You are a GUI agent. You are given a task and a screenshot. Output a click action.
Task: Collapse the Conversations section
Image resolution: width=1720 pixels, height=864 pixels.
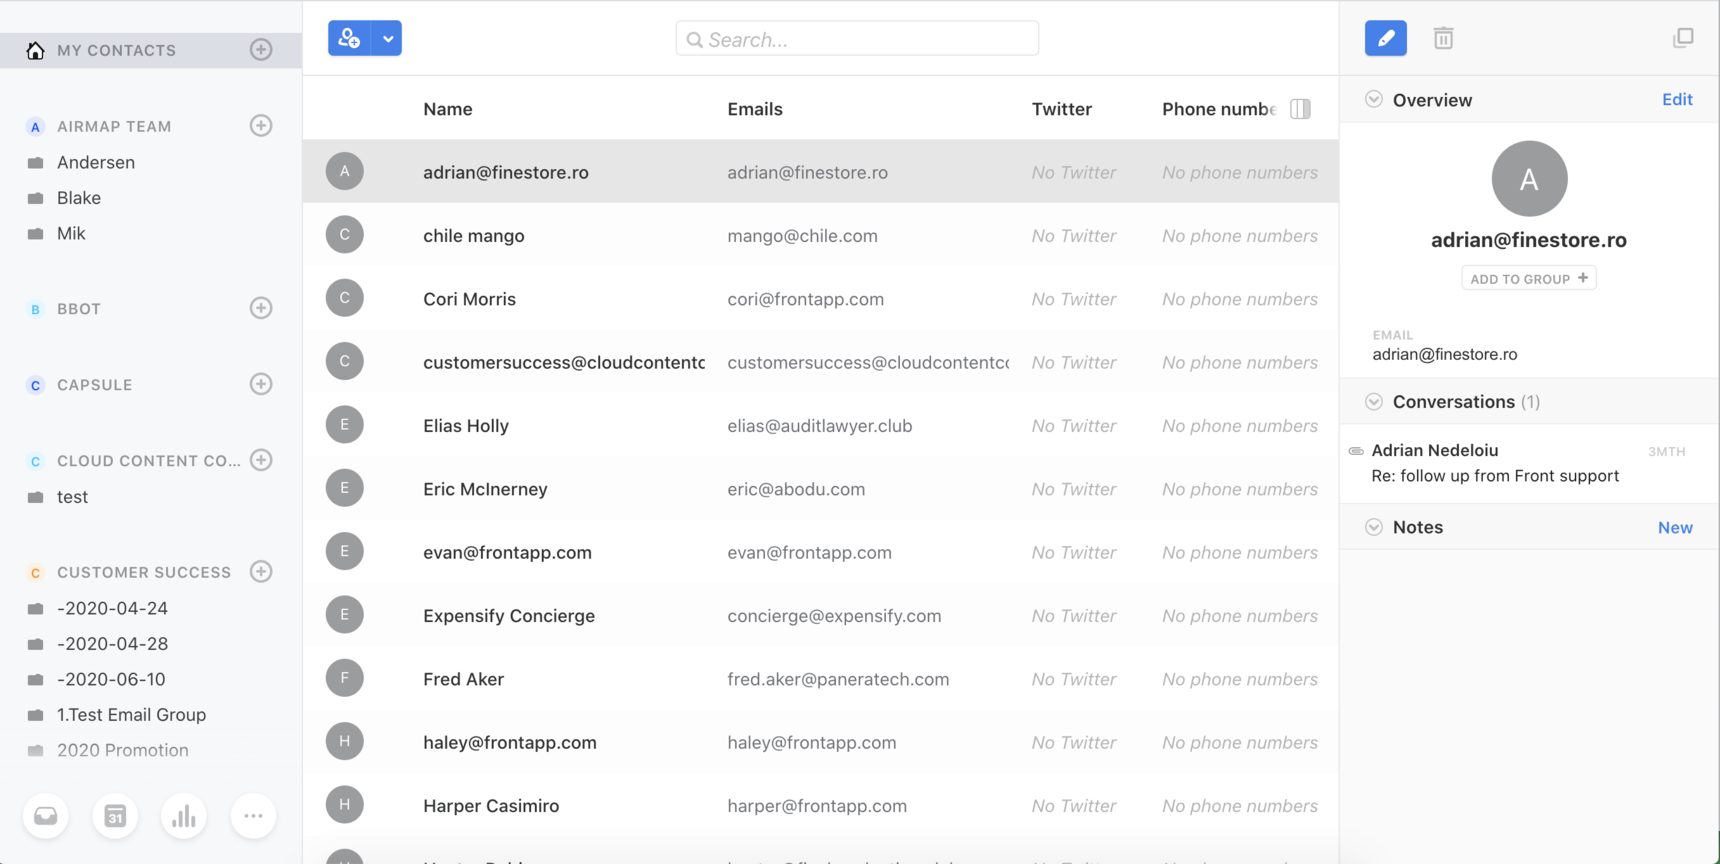pyautogui.click(x=1374, y=402)
